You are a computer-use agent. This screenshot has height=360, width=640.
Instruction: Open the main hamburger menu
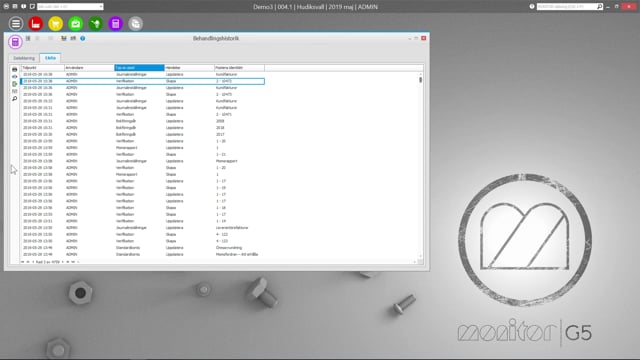(16, 24)
